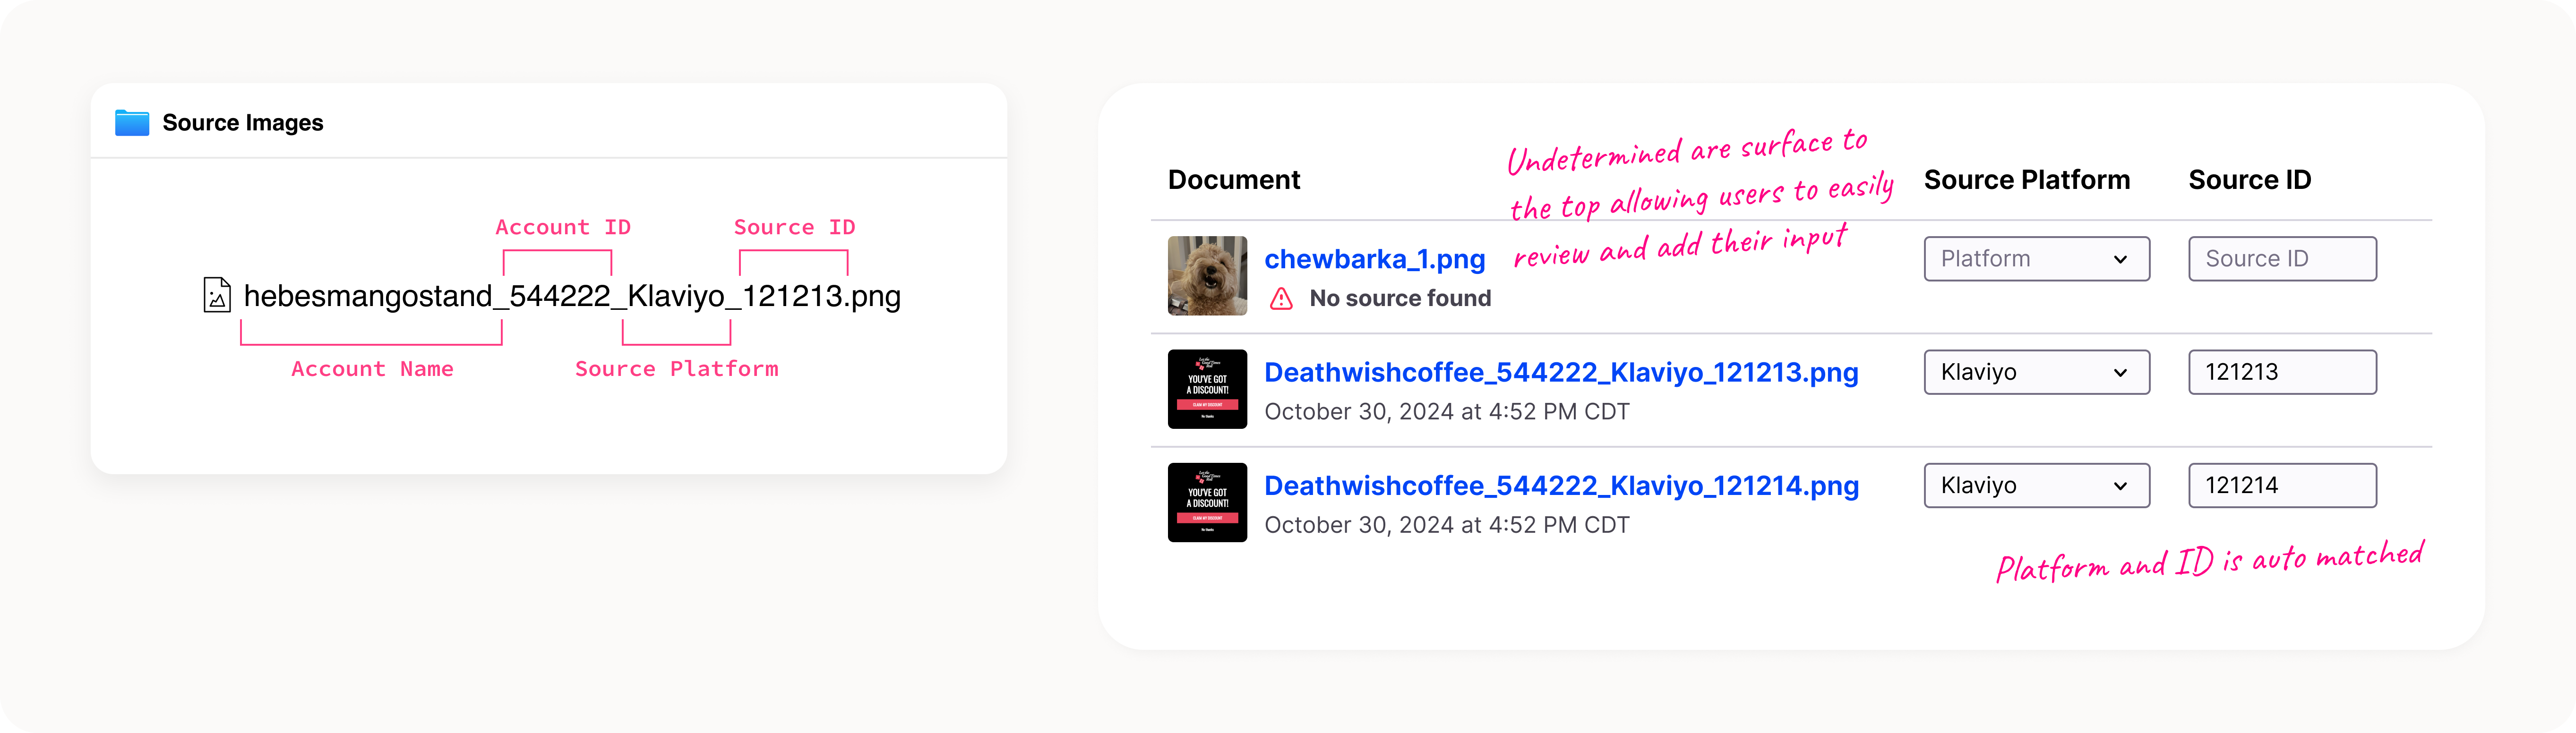2576x733 pixels.
Task: Open the thumbnail for the 121213 coffee document
Action: (x=1207, y=389)
